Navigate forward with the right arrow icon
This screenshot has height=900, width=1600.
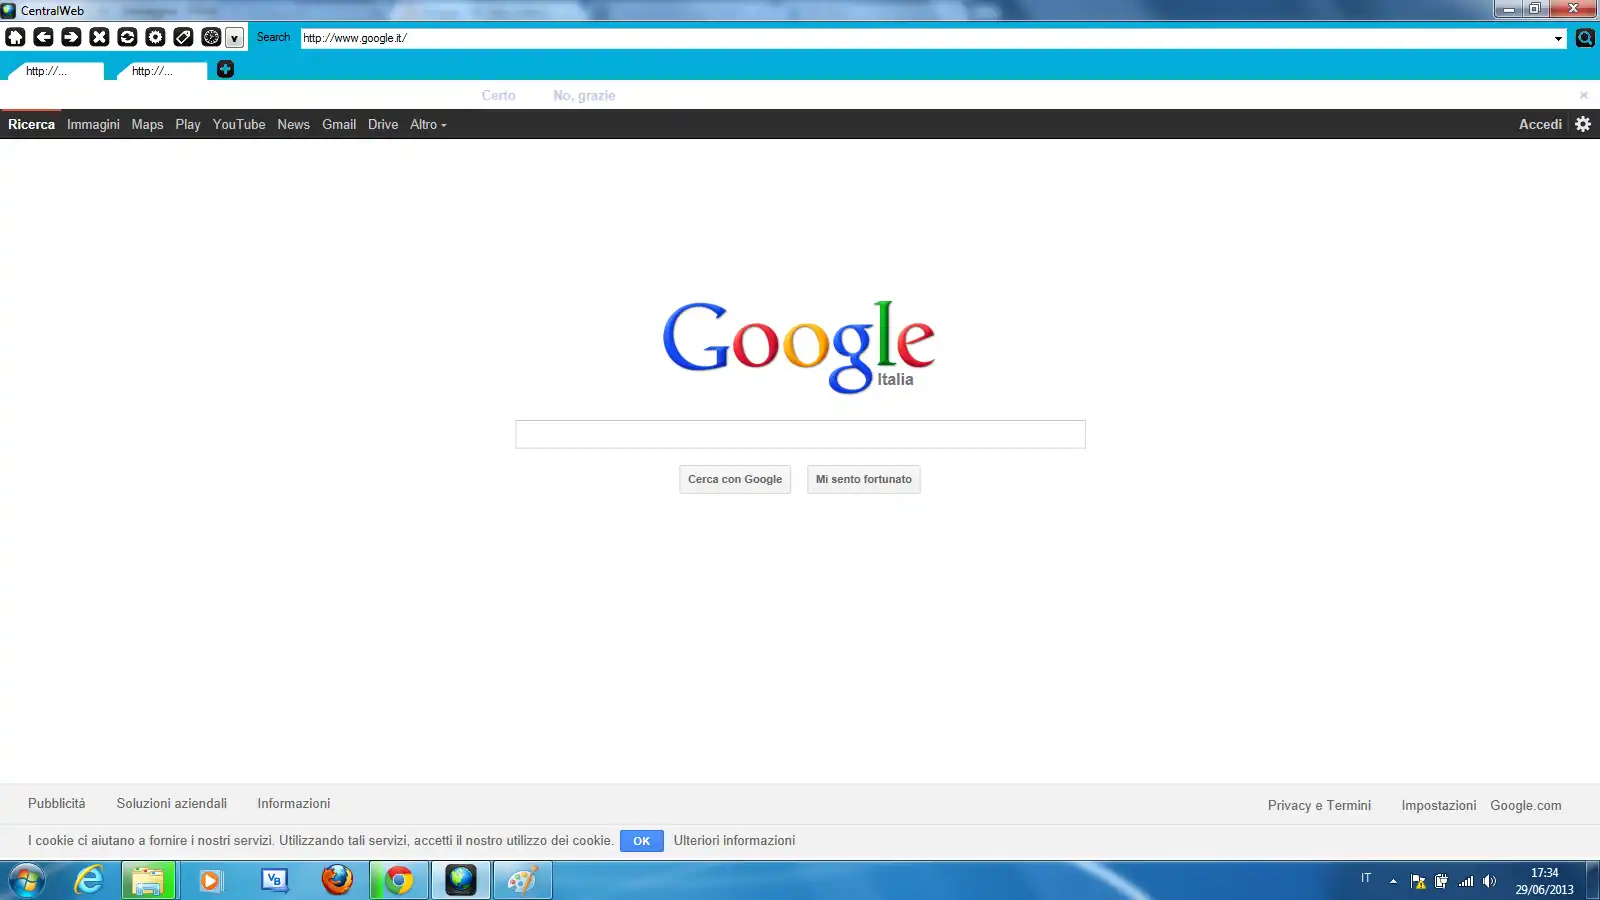click(71, 37)
